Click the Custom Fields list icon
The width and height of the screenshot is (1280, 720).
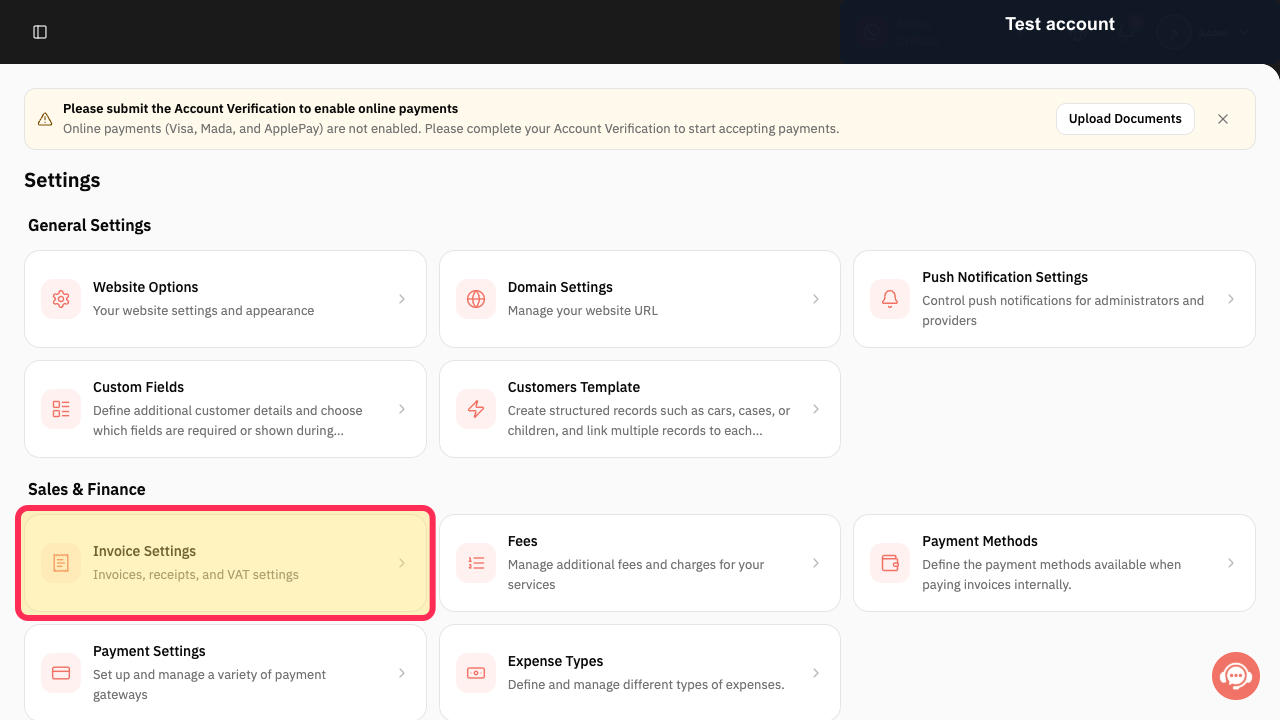pos(61,409)
